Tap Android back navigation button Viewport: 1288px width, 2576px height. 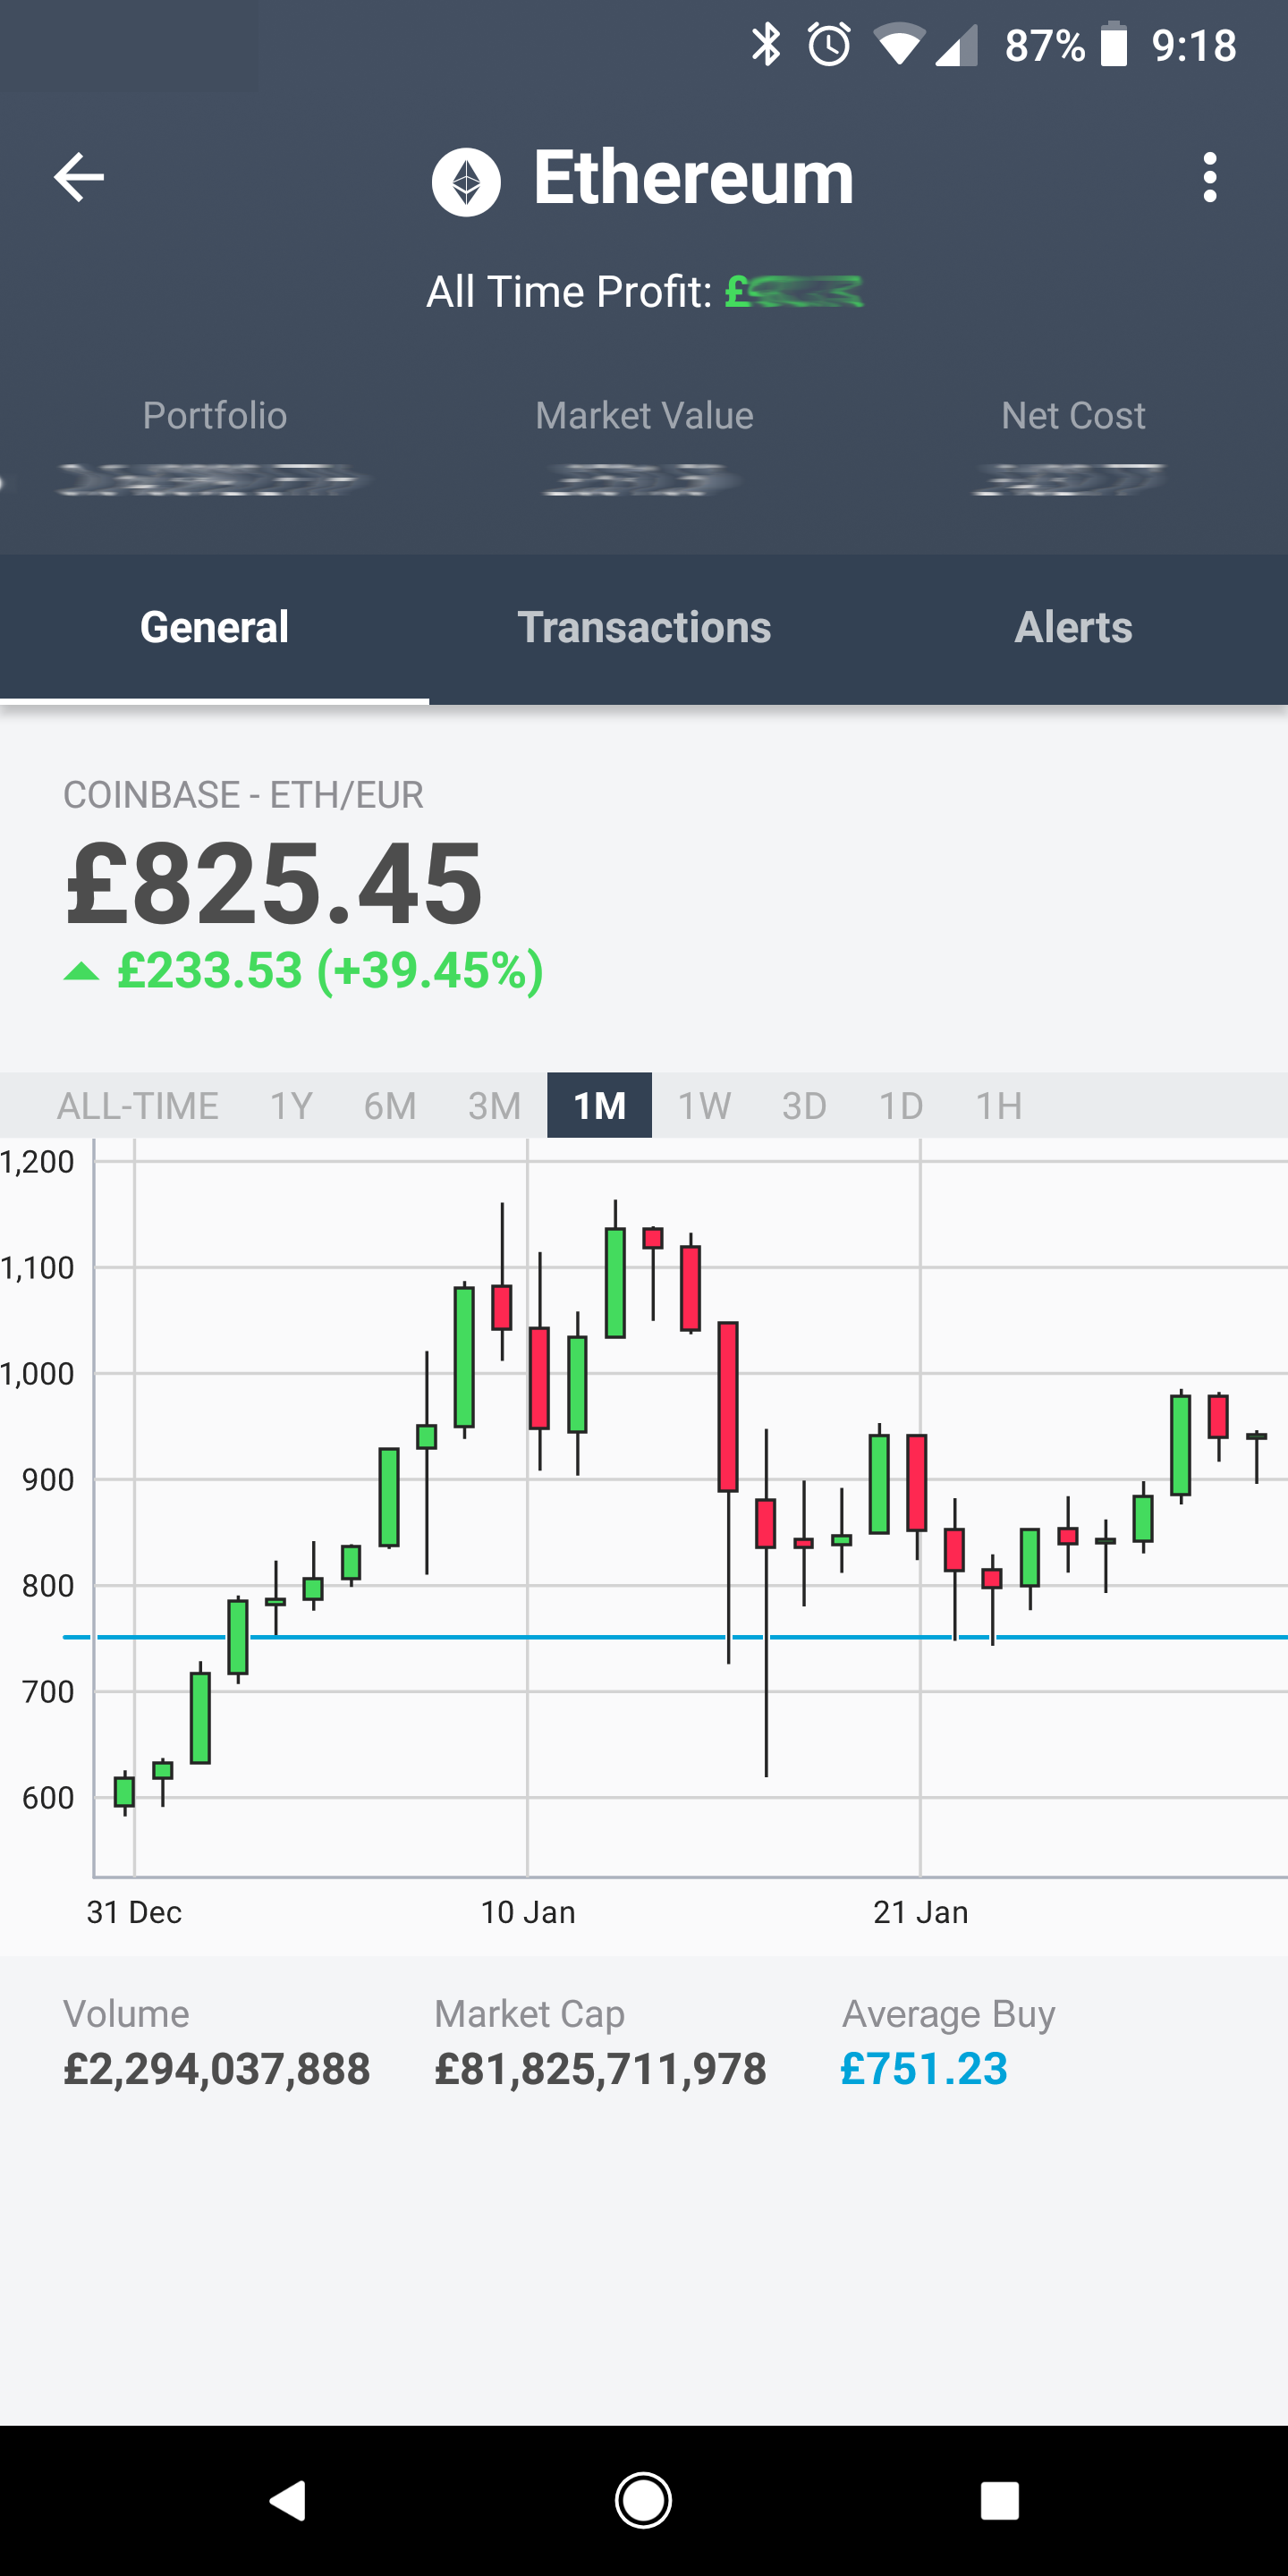tap(288, 2500)
